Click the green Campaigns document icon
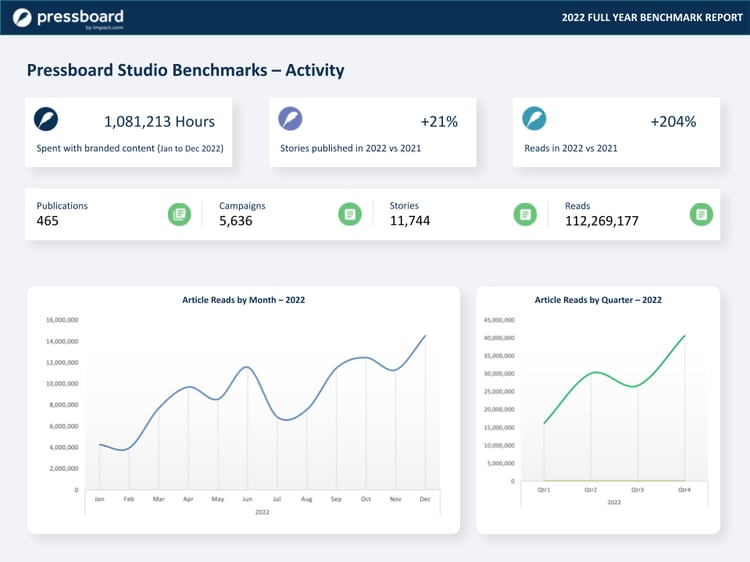Screen dimensions: 750x562 pyautogui.click(x=350, y=214)
